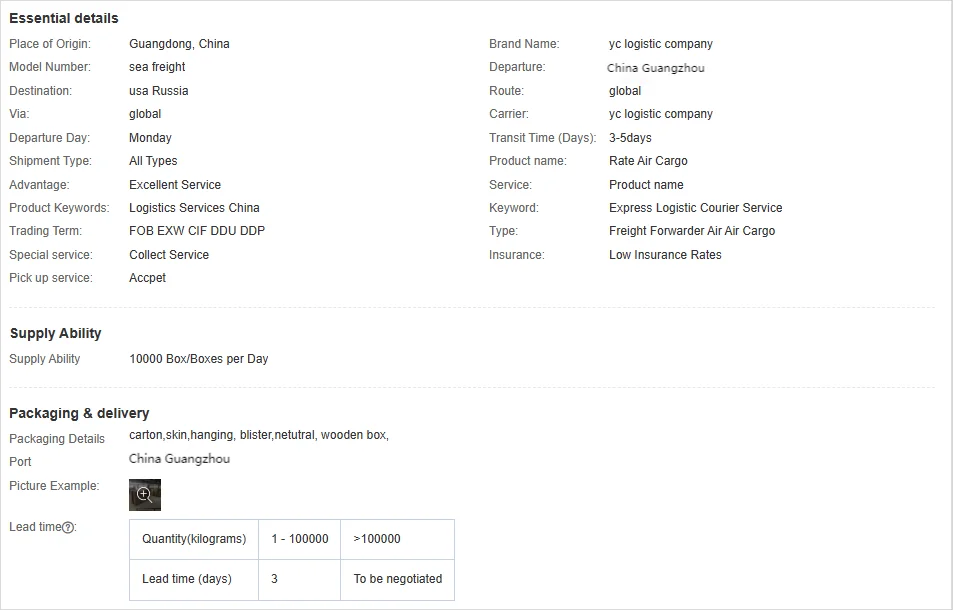Select the Supply Ability section heading
953x610 pixels.
(56, 333)
